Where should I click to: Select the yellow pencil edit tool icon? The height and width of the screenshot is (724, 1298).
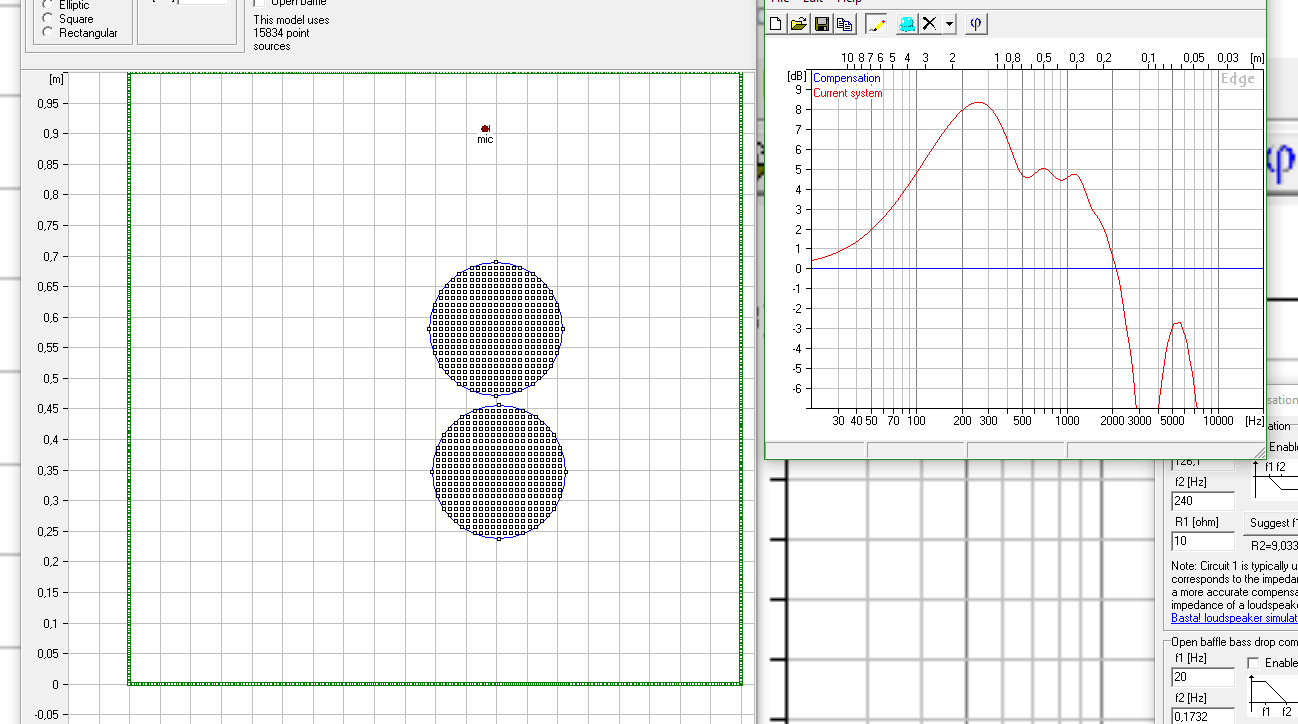(877, 24)
